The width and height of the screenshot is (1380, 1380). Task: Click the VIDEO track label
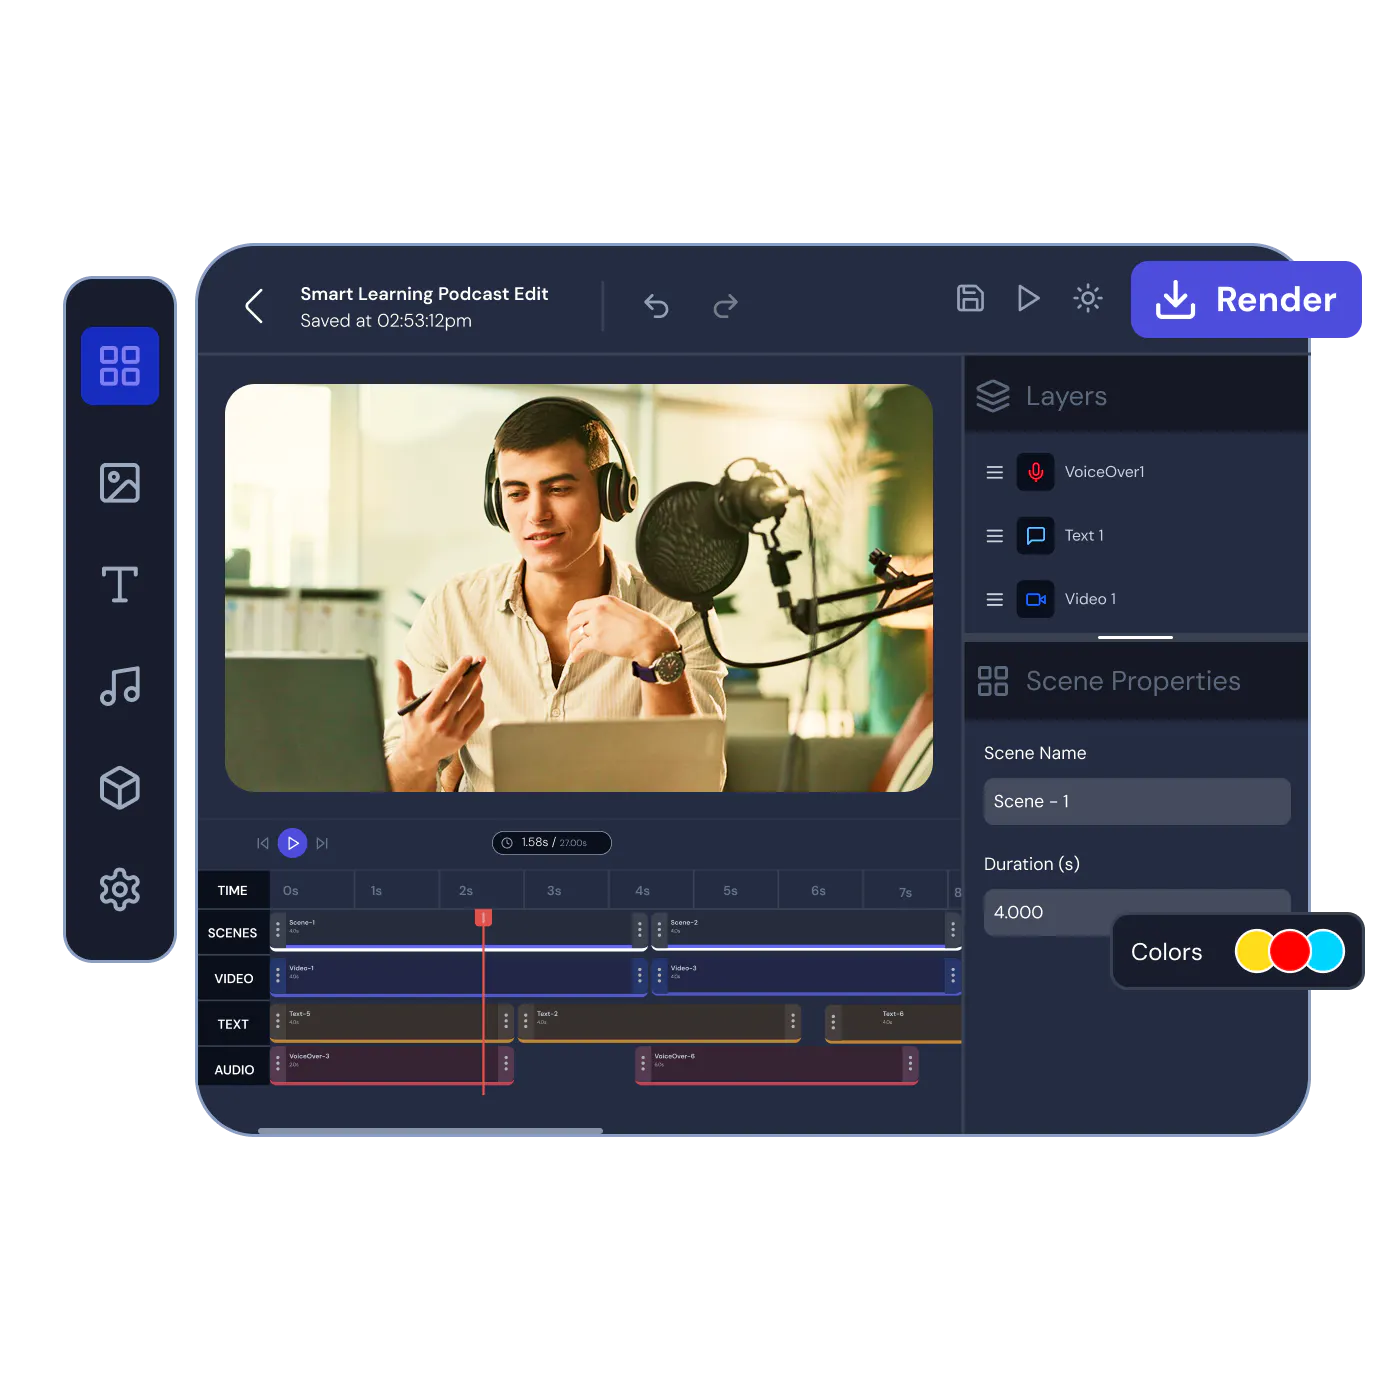coord(233,979)
